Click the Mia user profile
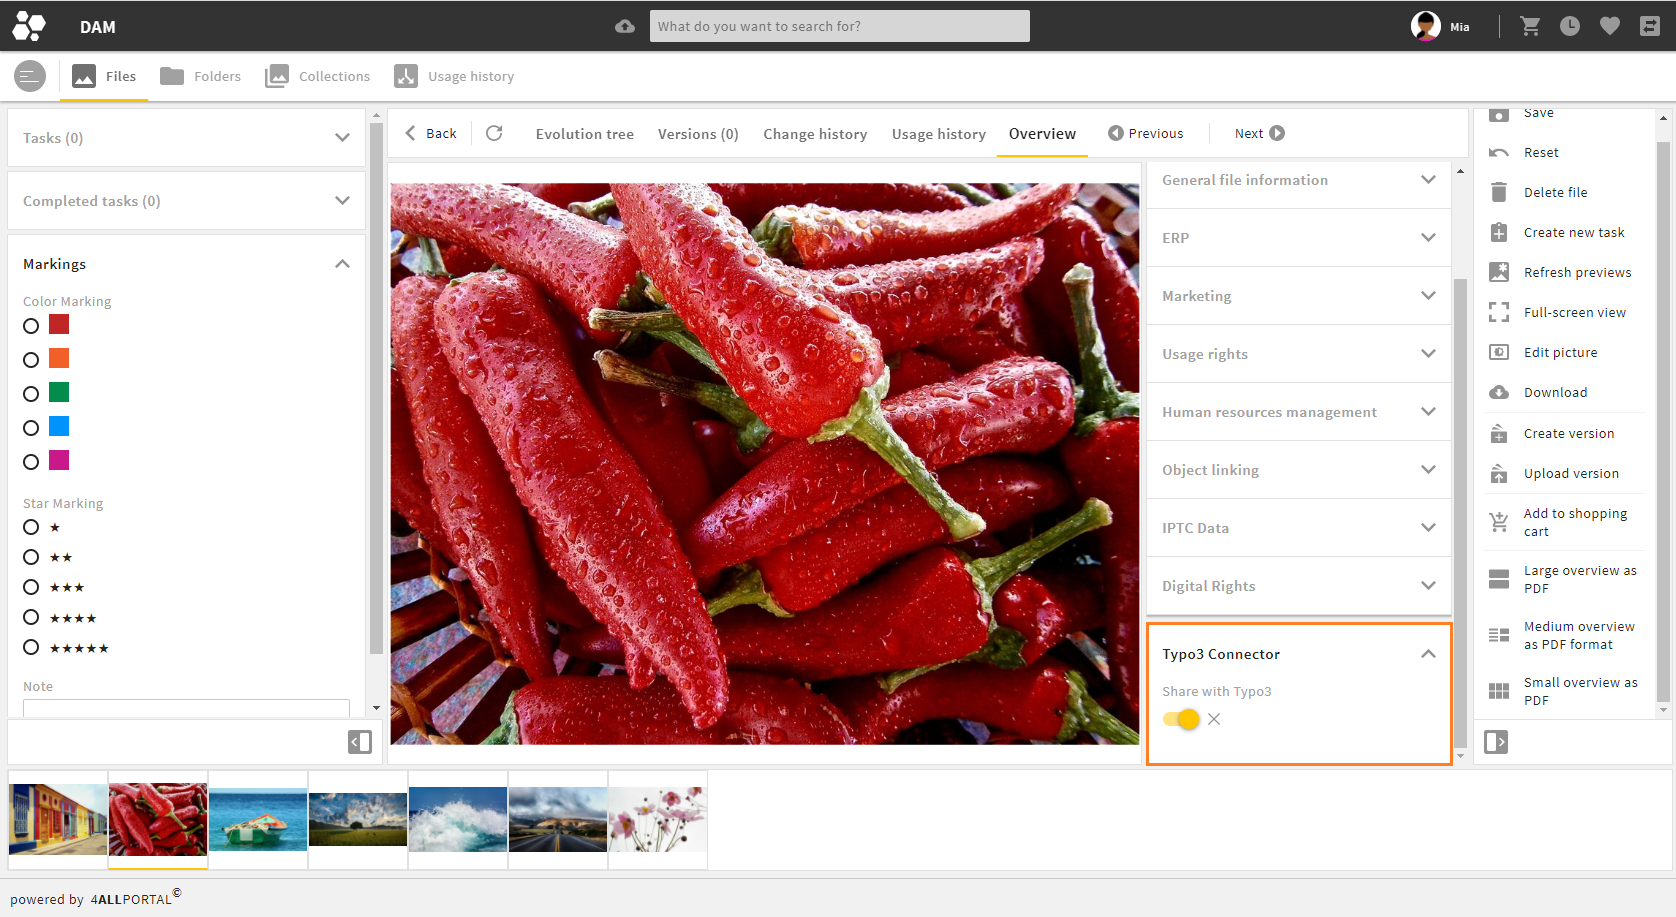Screen dimensions: 1676x917 tap(1440, 26)
